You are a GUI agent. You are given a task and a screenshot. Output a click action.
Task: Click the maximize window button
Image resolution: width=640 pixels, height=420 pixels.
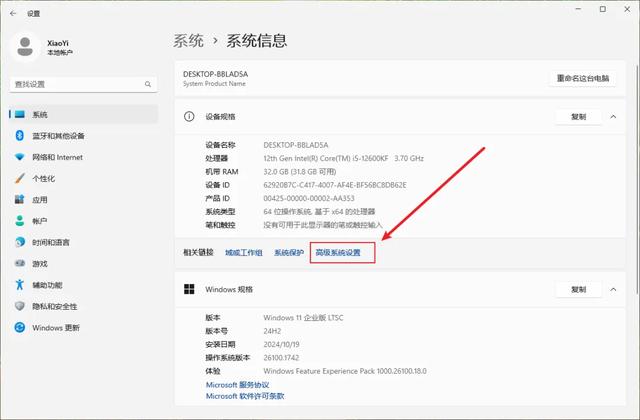602,9
